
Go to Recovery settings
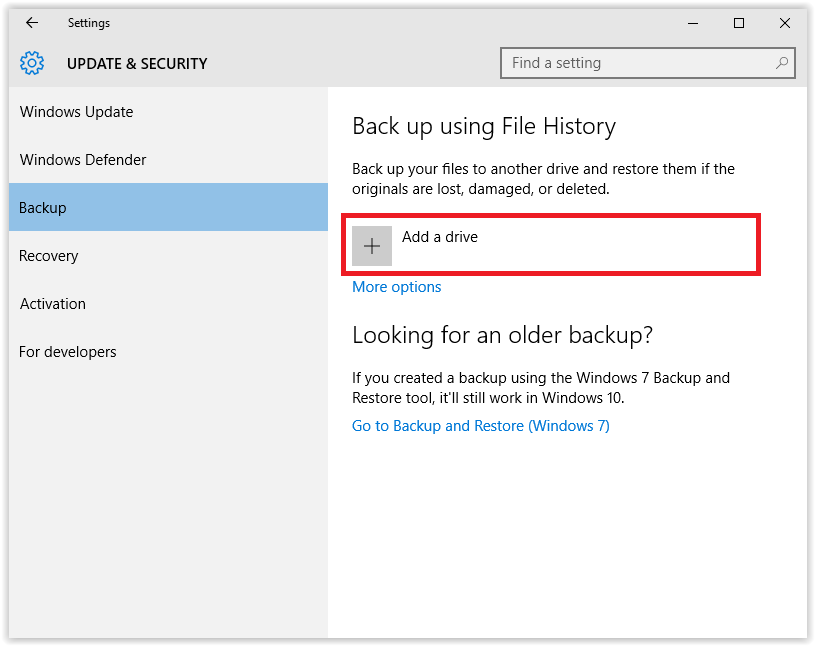[x=168, y=256]
